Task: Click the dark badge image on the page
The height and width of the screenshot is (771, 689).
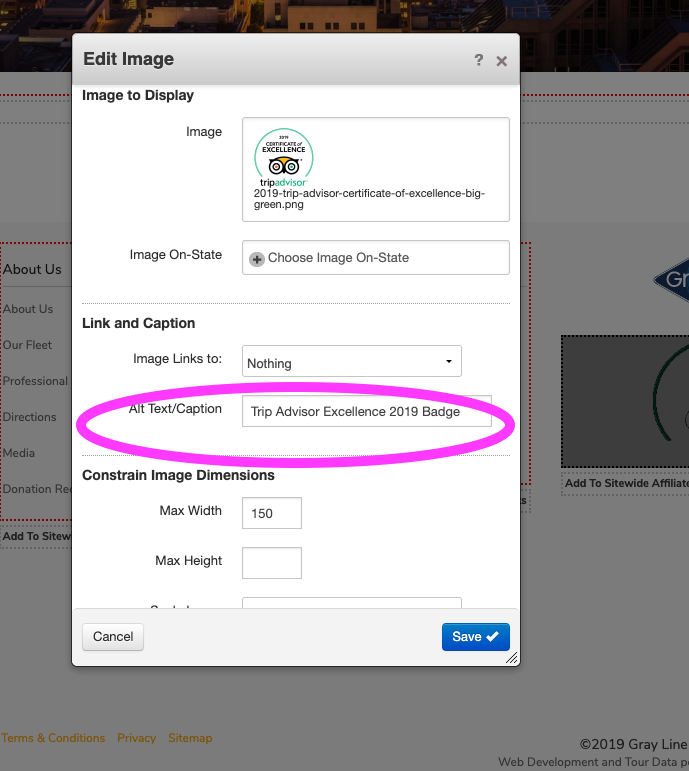Action: coord(625,402)
